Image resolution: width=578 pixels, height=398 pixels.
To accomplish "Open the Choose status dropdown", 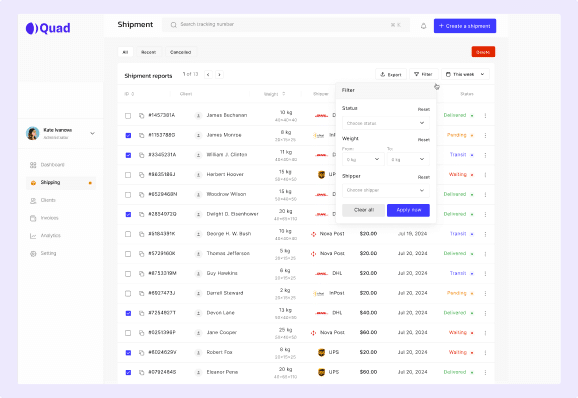I will click(386, 123).
